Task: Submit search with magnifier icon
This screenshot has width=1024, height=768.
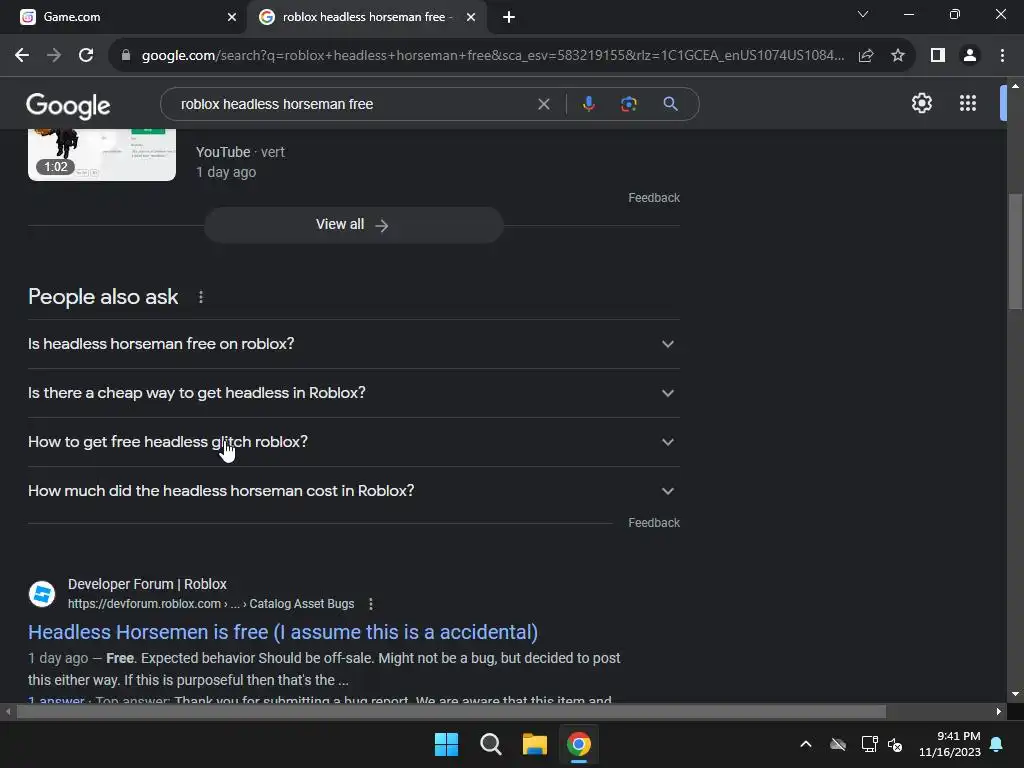Action: pos(670,104)
